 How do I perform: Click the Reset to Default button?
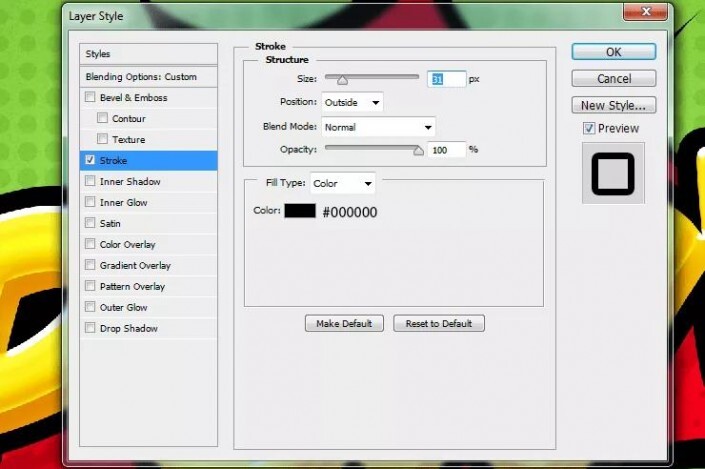click(x=439, y=323)
